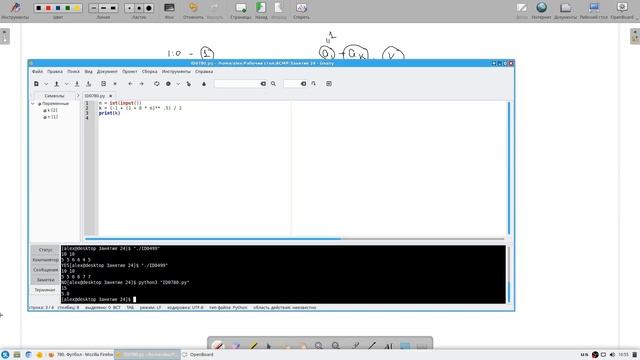
Task: Open the Поиск menu in Geany
Action: coord(73,71)
